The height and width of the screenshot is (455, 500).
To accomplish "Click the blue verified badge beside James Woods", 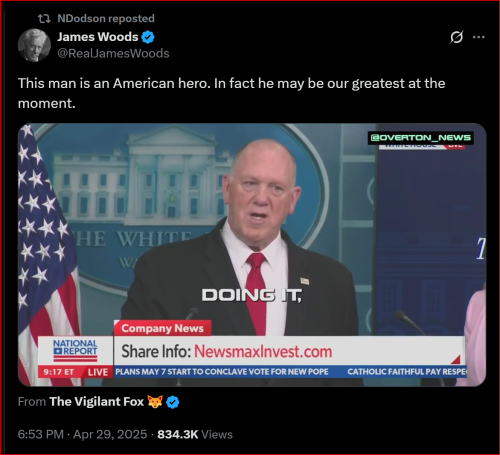I will point(148,37).
